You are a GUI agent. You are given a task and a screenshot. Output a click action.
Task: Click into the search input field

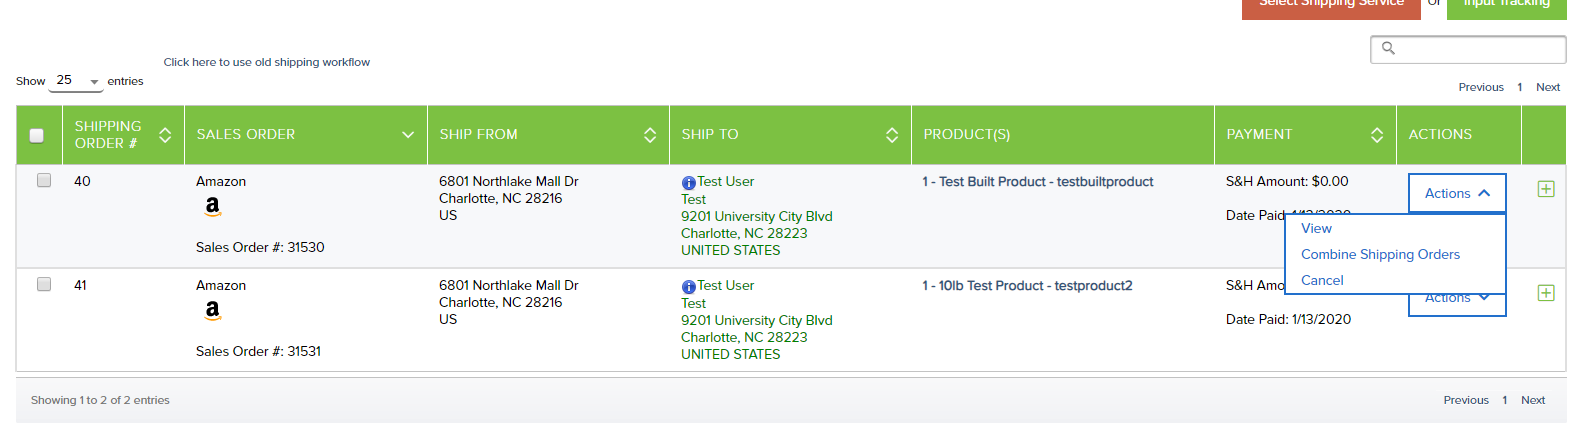(1468, 49)
